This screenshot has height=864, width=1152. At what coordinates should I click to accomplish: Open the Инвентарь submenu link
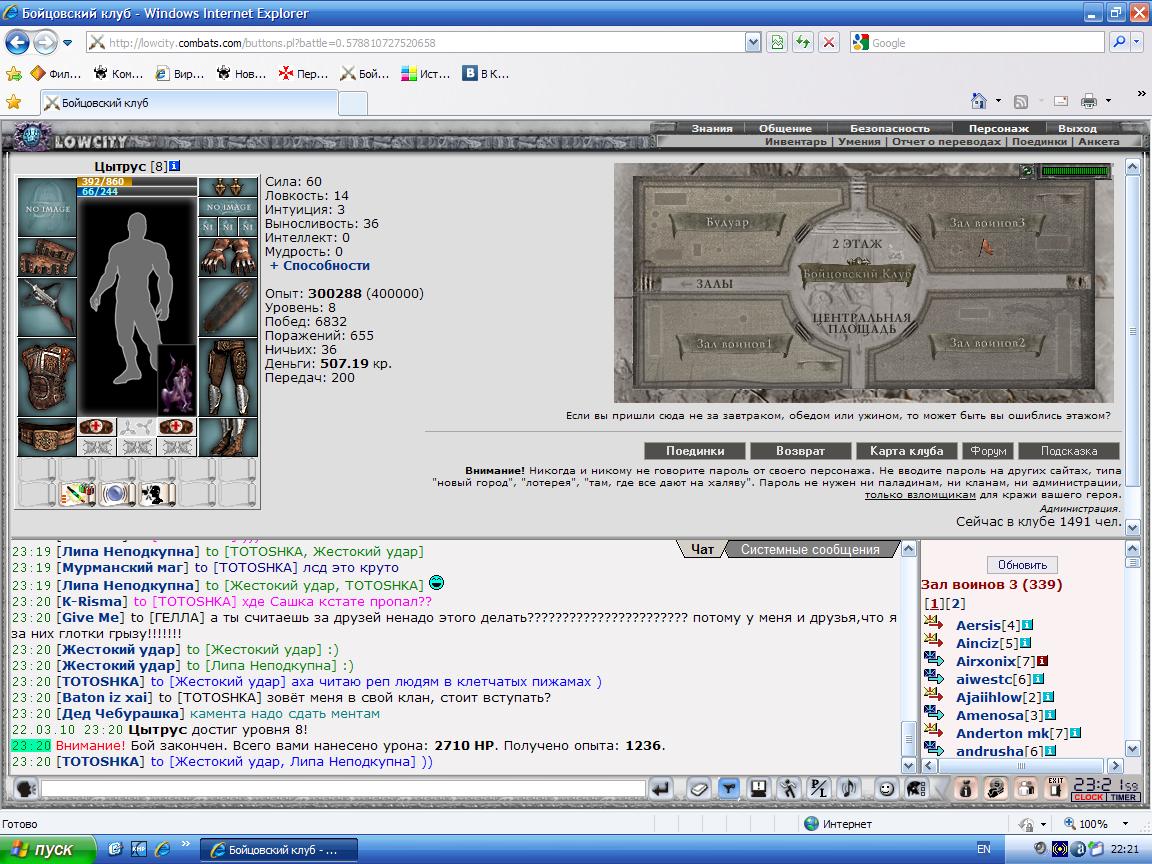click(x=796, y=141)
